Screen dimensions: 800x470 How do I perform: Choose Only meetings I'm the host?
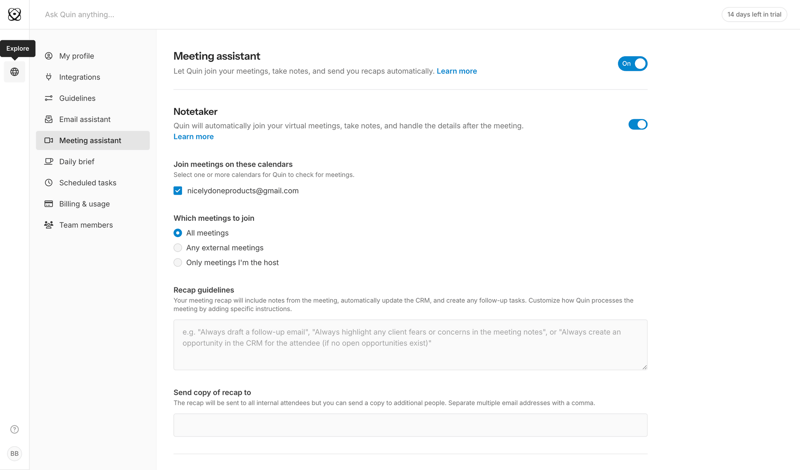click(178, 263)
